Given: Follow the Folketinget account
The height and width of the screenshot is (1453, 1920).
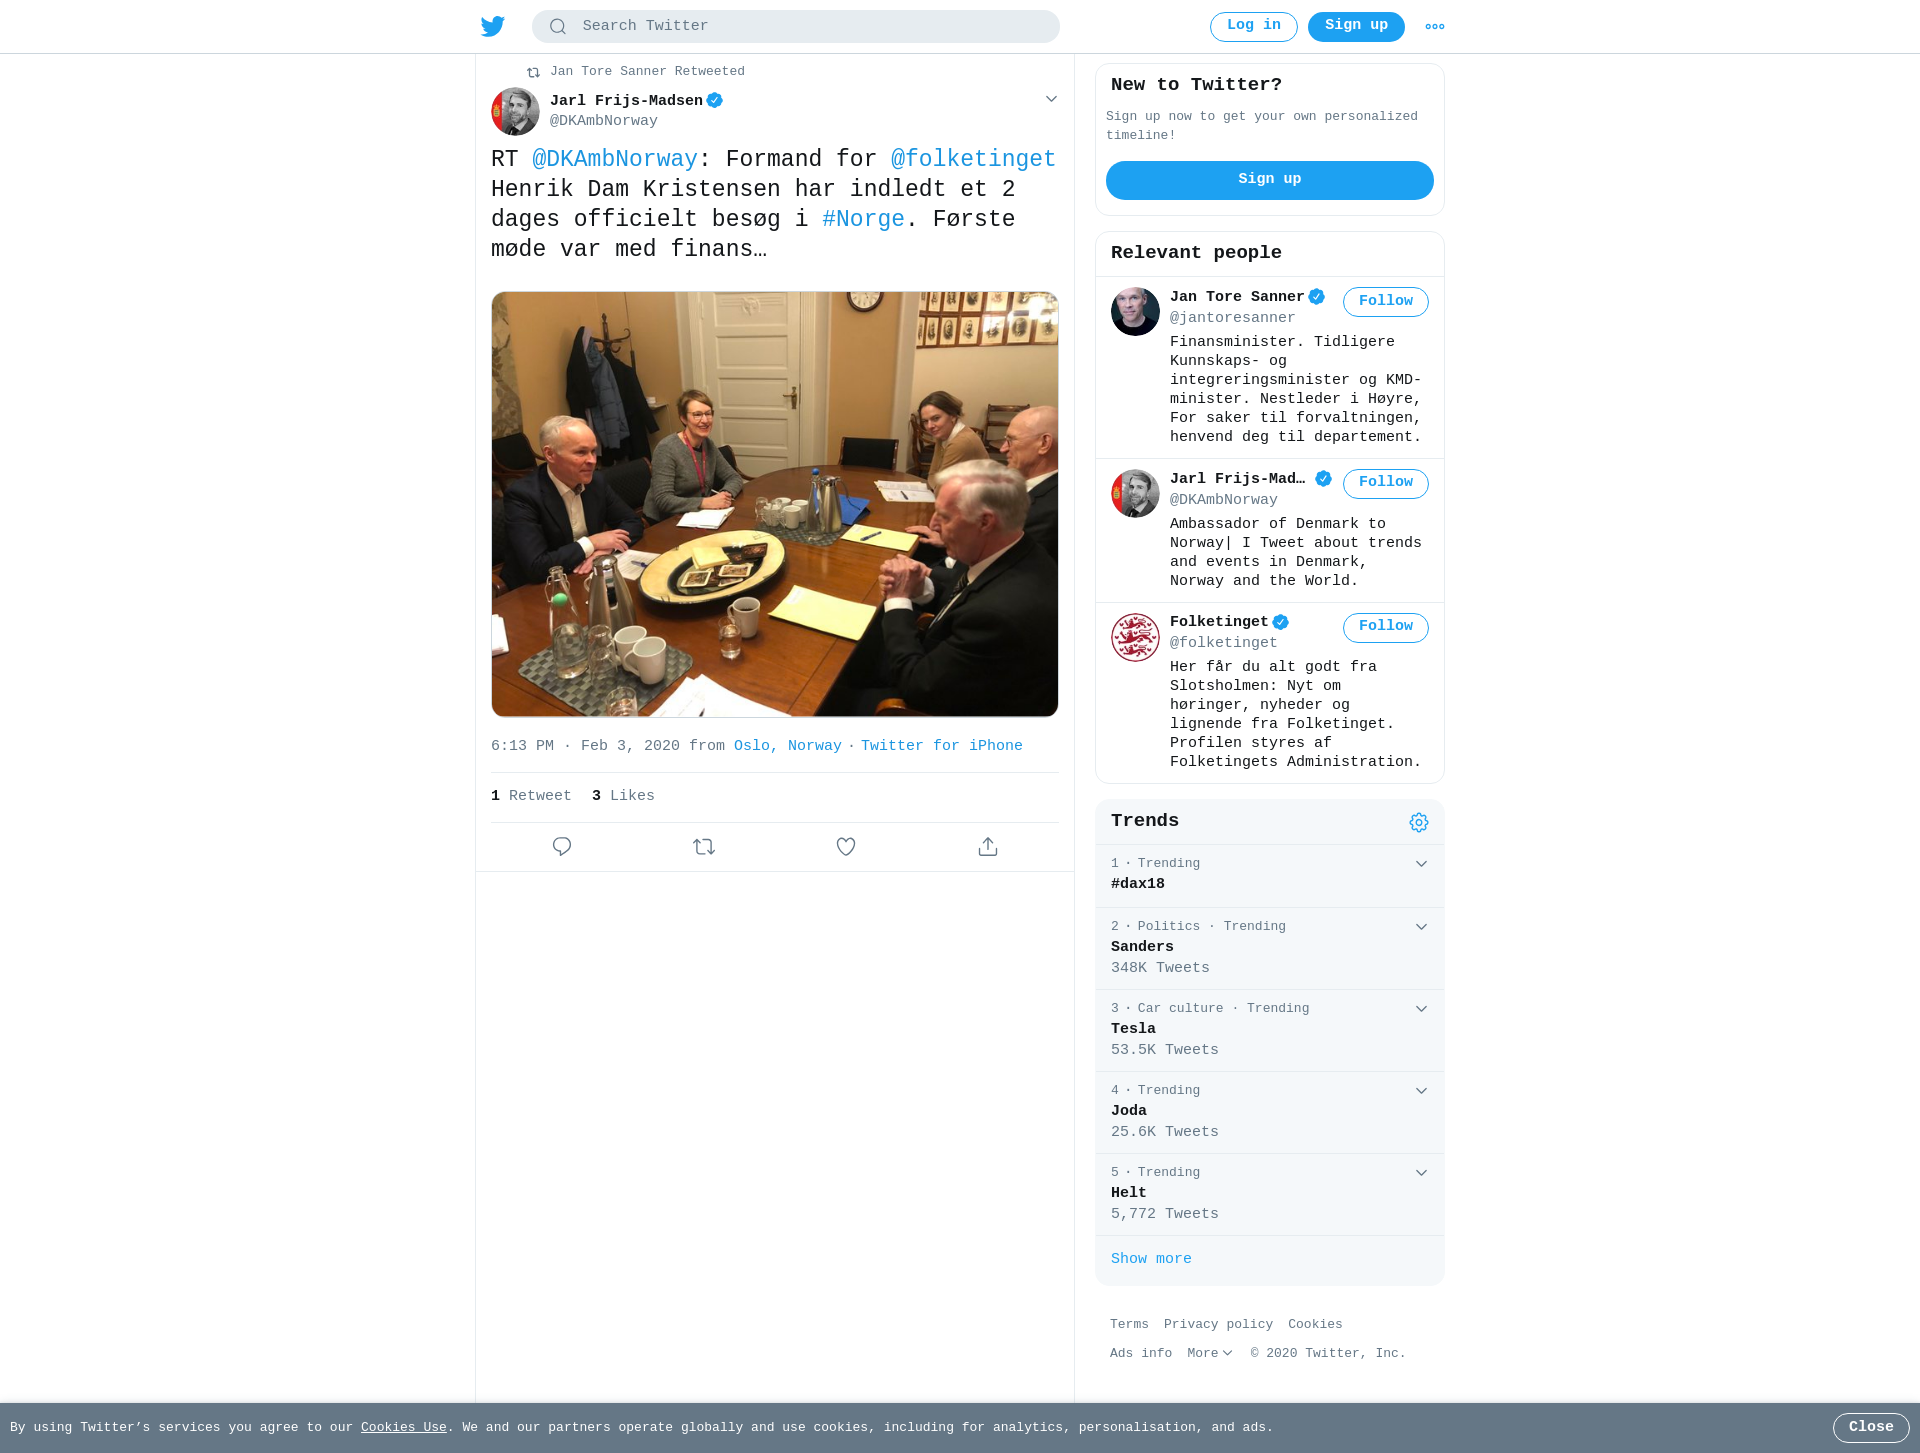Looking at the screenshot, I should pos(1386,627).
